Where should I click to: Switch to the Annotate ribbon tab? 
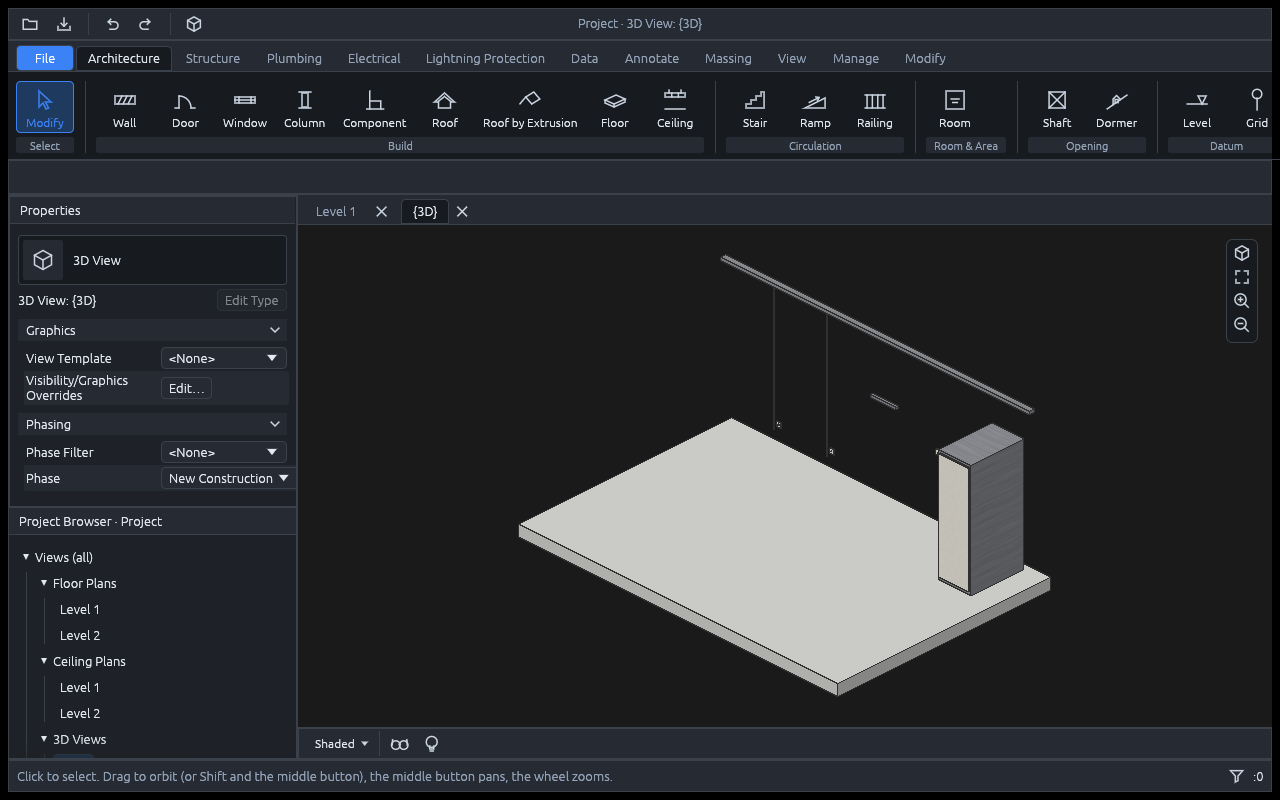point(652,58)
